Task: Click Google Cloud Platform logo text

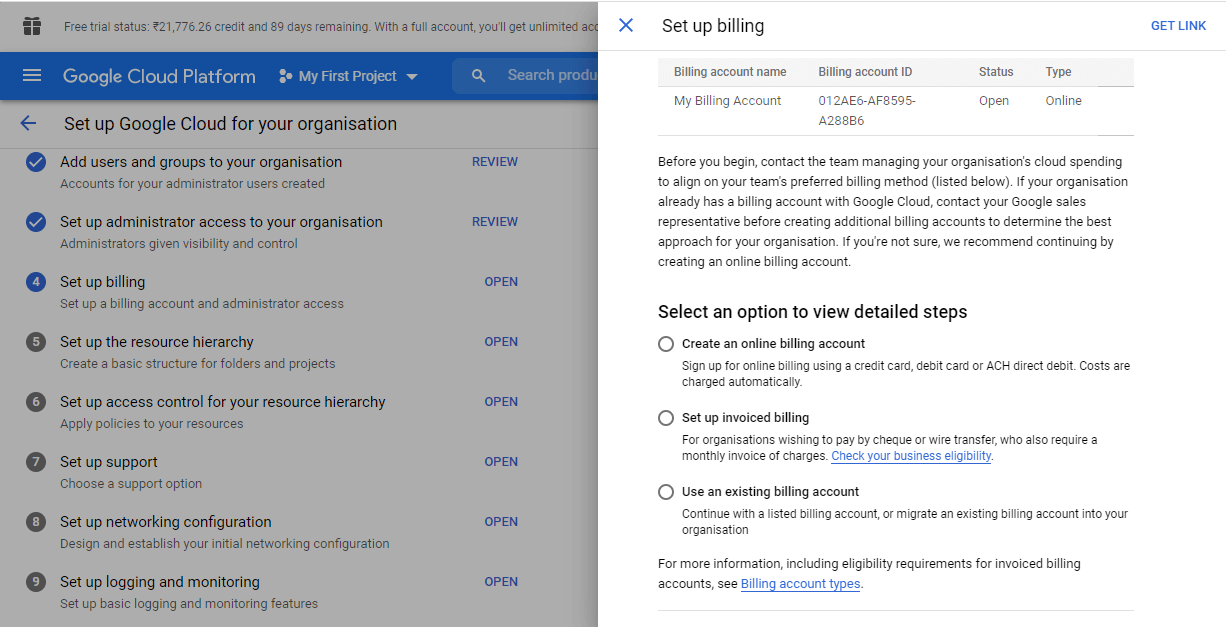Action: point(159,76)
